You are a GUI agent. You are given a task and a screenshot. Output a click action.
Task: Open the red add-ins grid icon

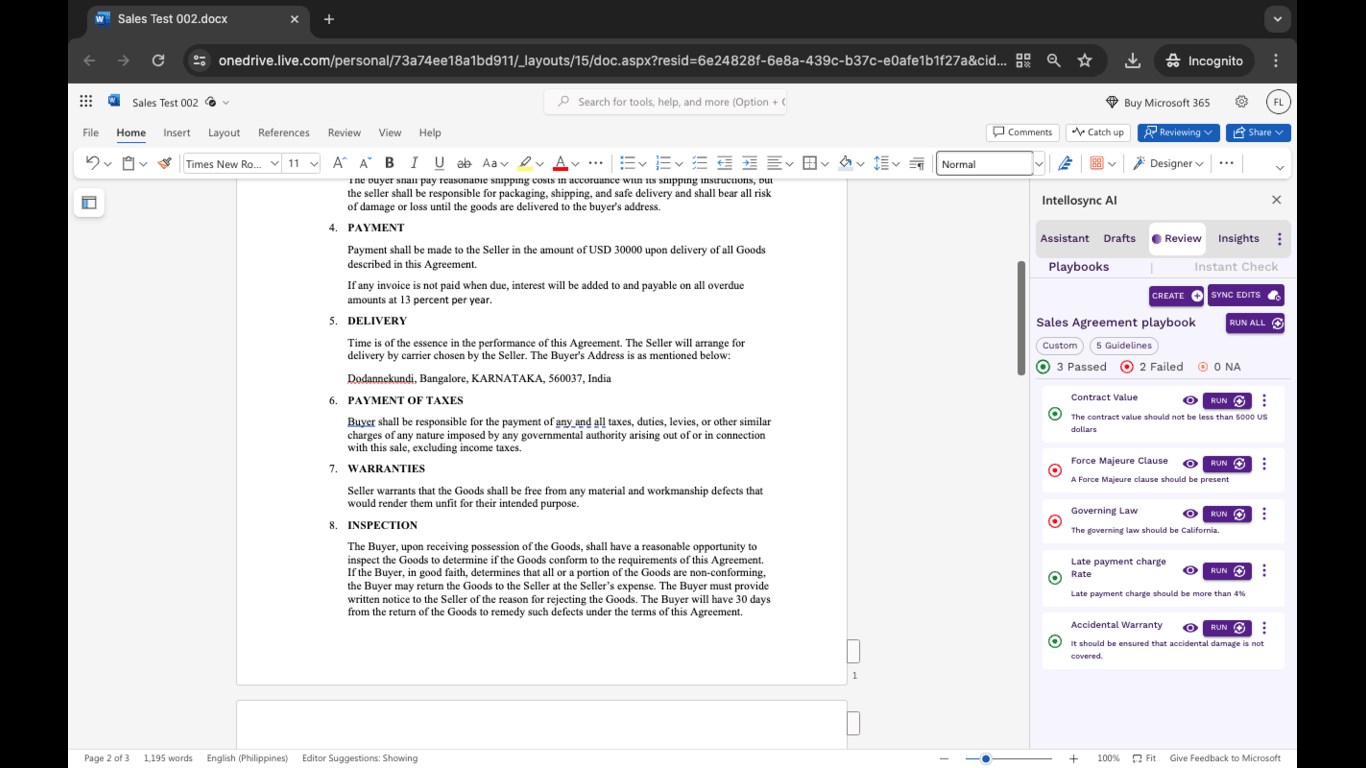1096,163
